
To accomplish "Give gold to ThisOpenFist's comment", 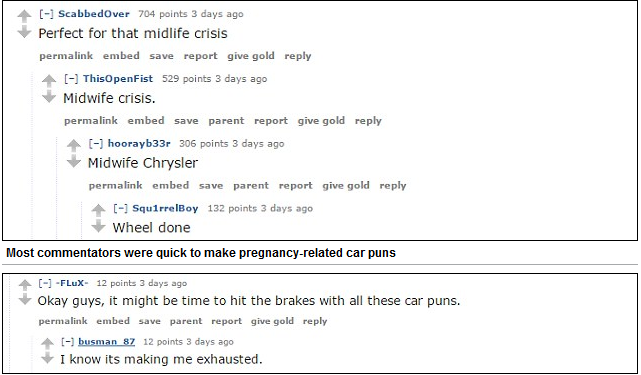I will pos(321,121).
